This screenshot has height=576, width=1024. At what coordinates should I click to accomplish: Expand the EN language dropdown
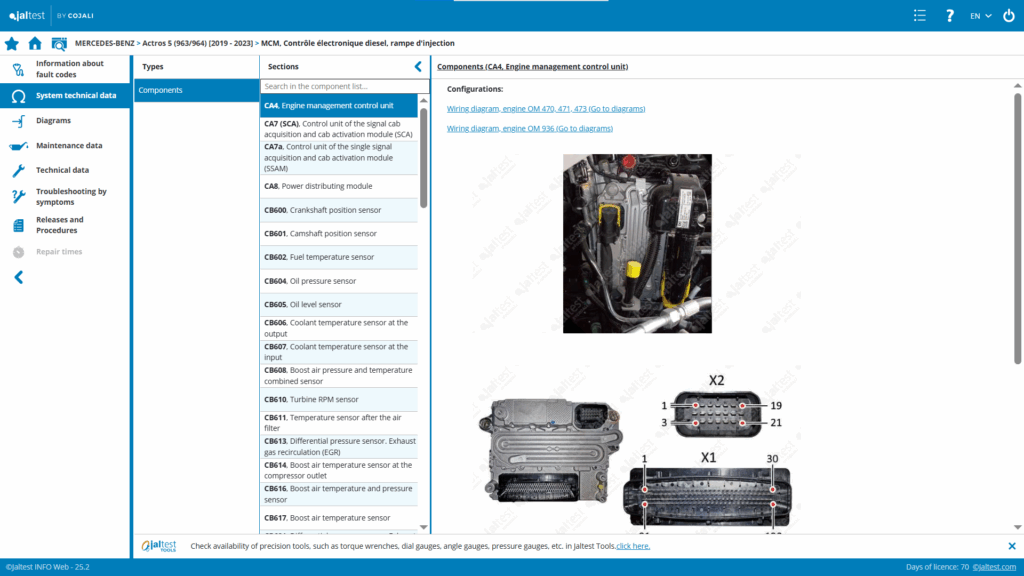[x=980, y=15]
